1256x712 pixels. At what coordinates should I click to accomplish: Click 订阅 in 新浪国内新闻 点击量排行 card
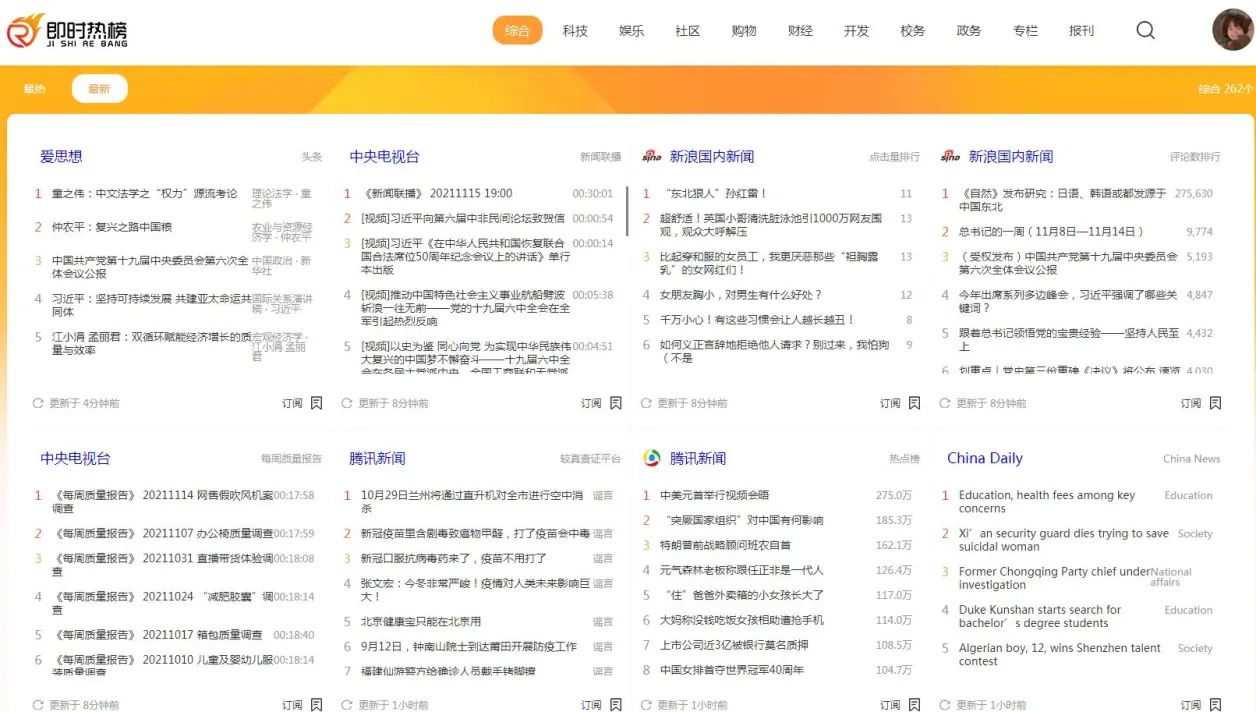(890, 404)
